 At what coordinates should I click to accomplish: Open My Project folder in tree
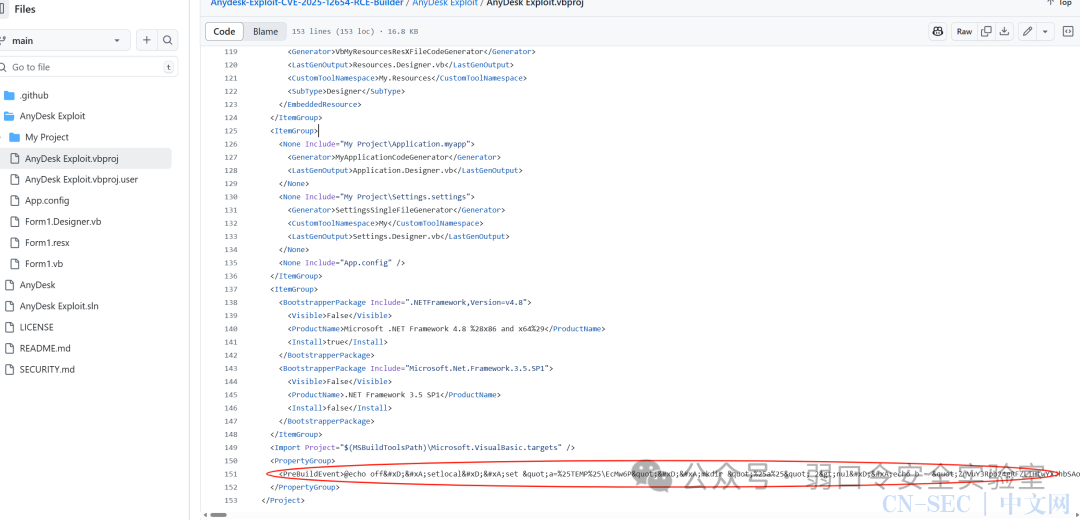click(x=47, y=137)
